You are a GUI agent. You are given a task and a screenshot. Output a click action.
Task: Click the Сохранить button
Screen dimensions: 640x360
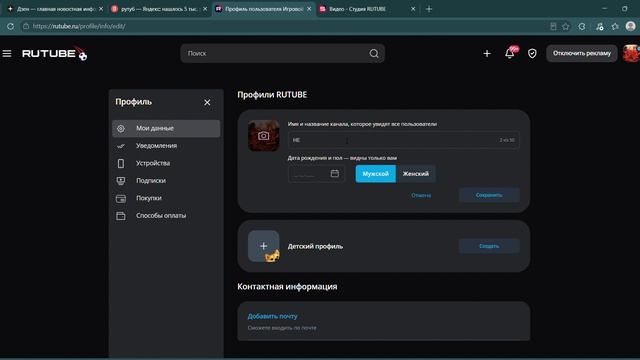click(489, 195)
